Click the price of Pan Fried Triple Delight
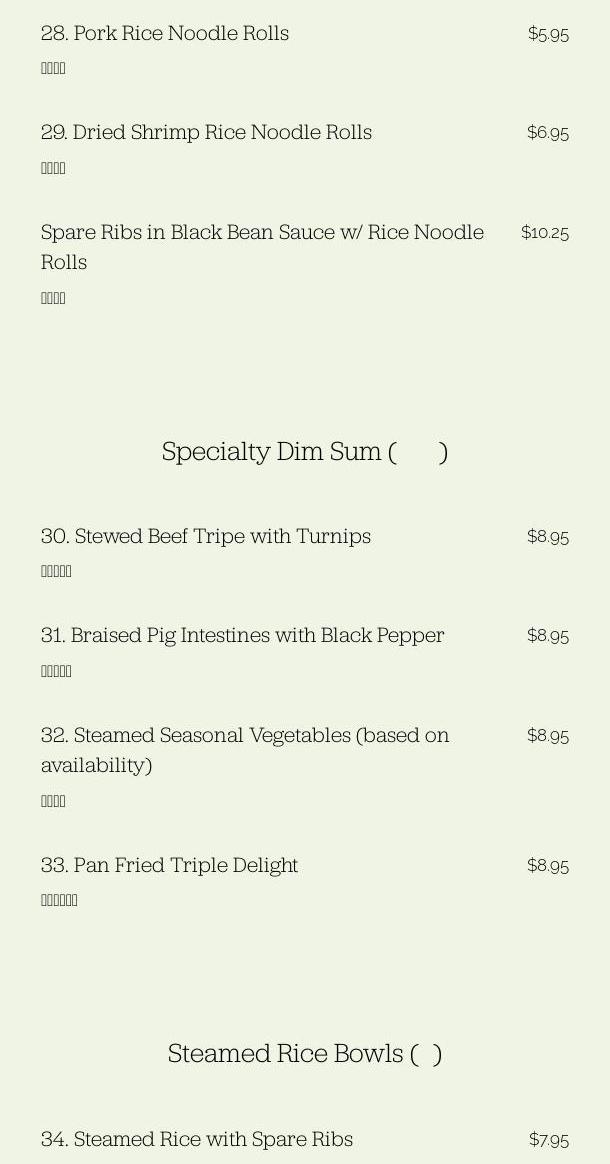Screen dimensions: 610x1164 548,866
